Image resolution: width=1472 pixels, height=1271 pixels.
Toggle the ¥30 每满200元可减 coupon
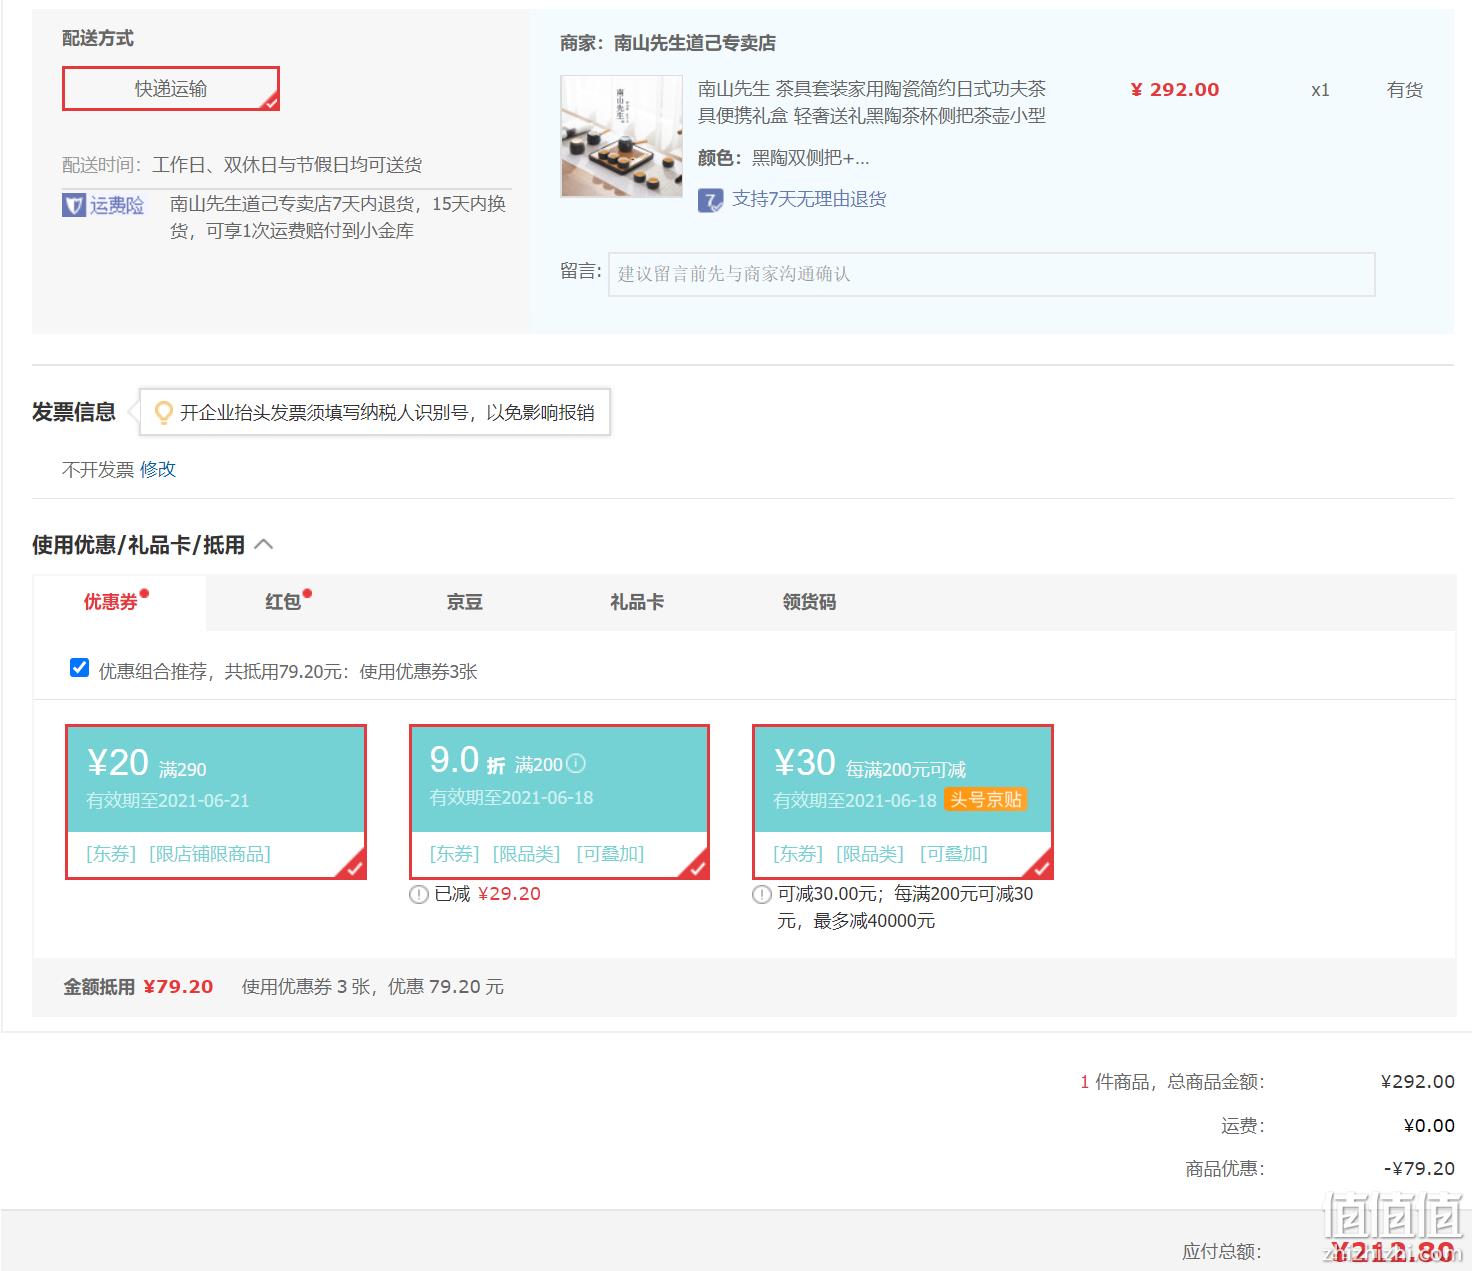903,802
